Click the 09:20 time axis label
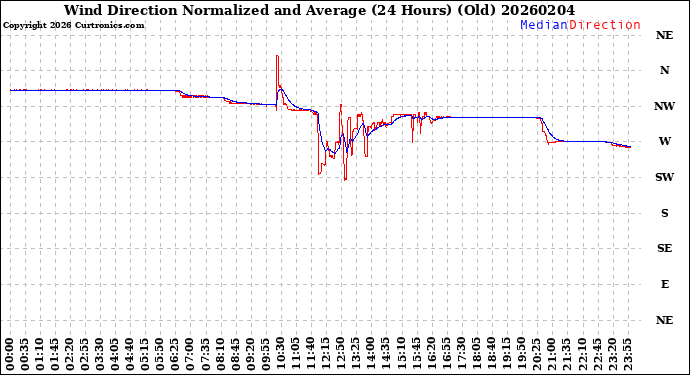690x375 pixels. coord(251,354)
